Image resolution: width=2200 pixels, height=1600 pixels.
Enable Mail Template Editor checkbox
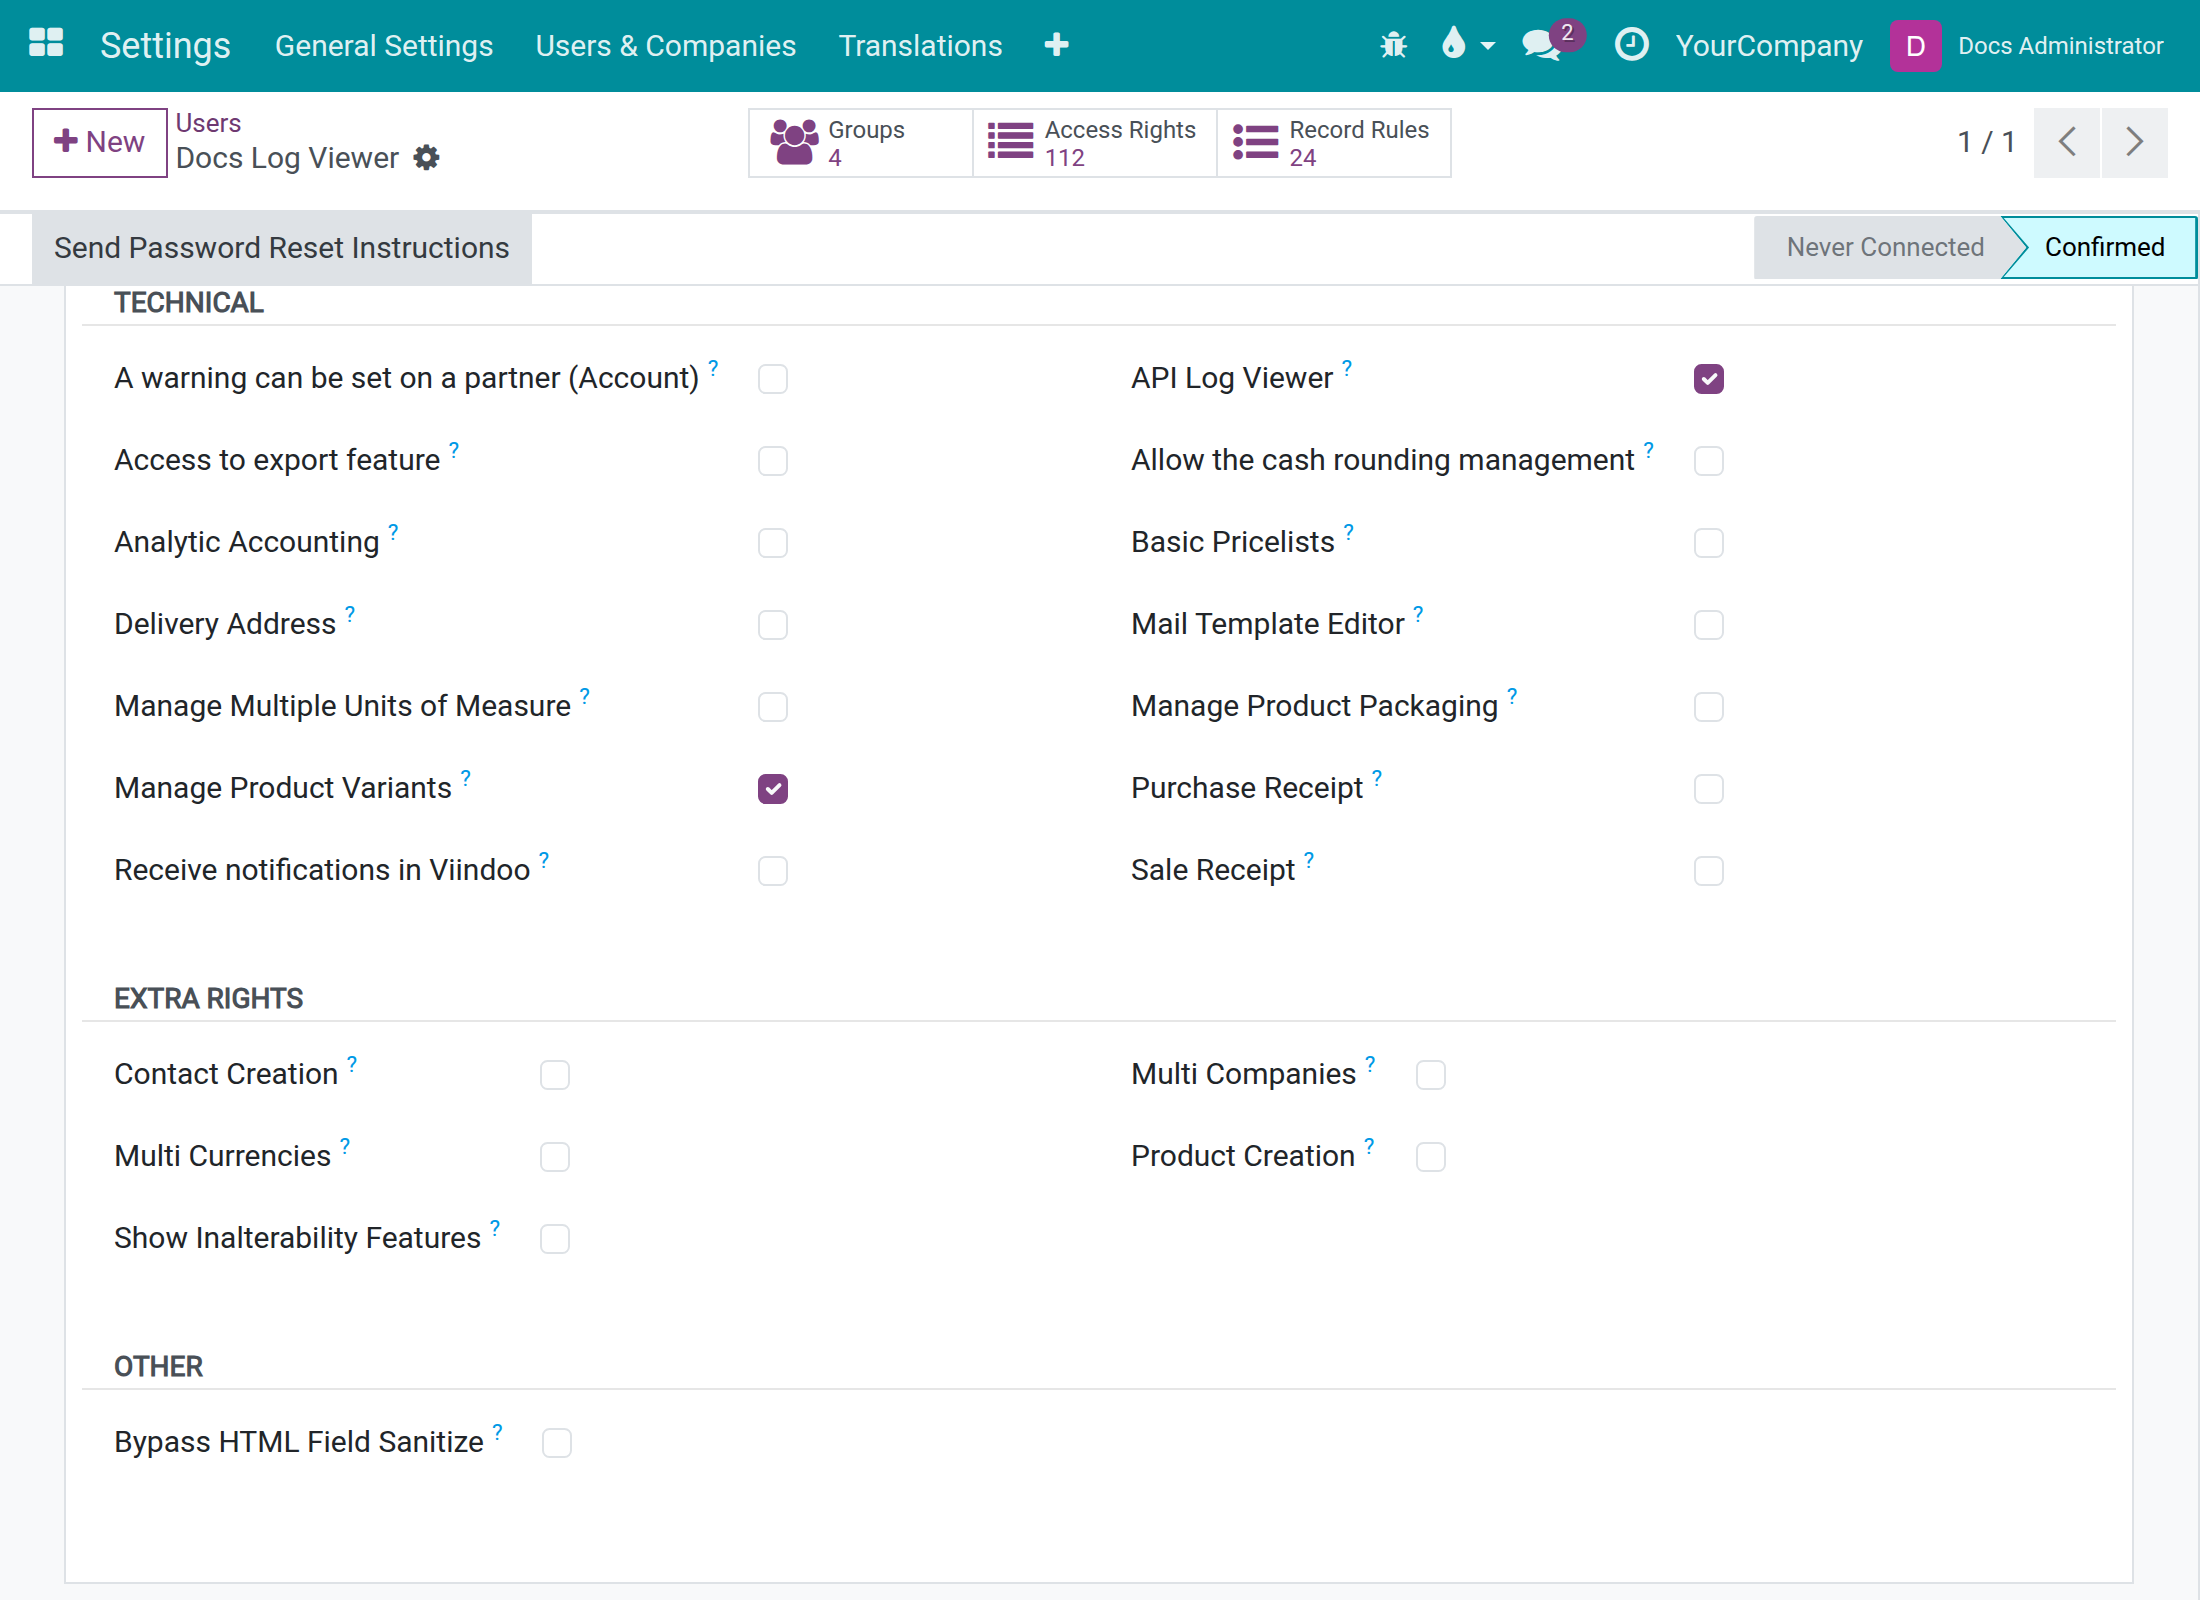coord(1708,625)
